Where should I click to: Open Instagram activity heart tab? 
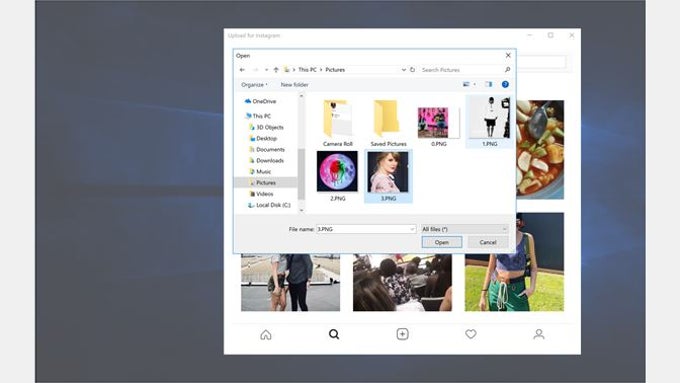point(471,334)
